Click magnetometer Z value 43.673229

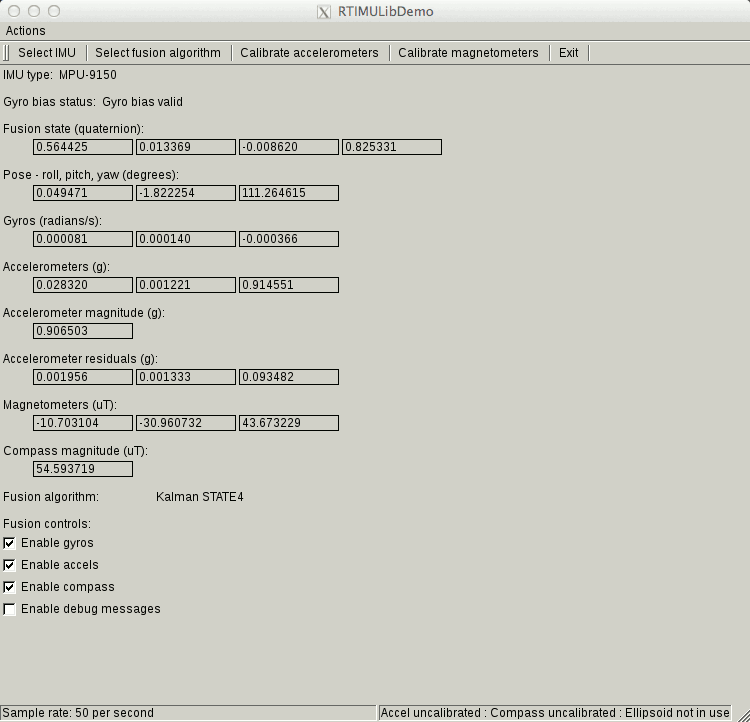coord(288,423)
